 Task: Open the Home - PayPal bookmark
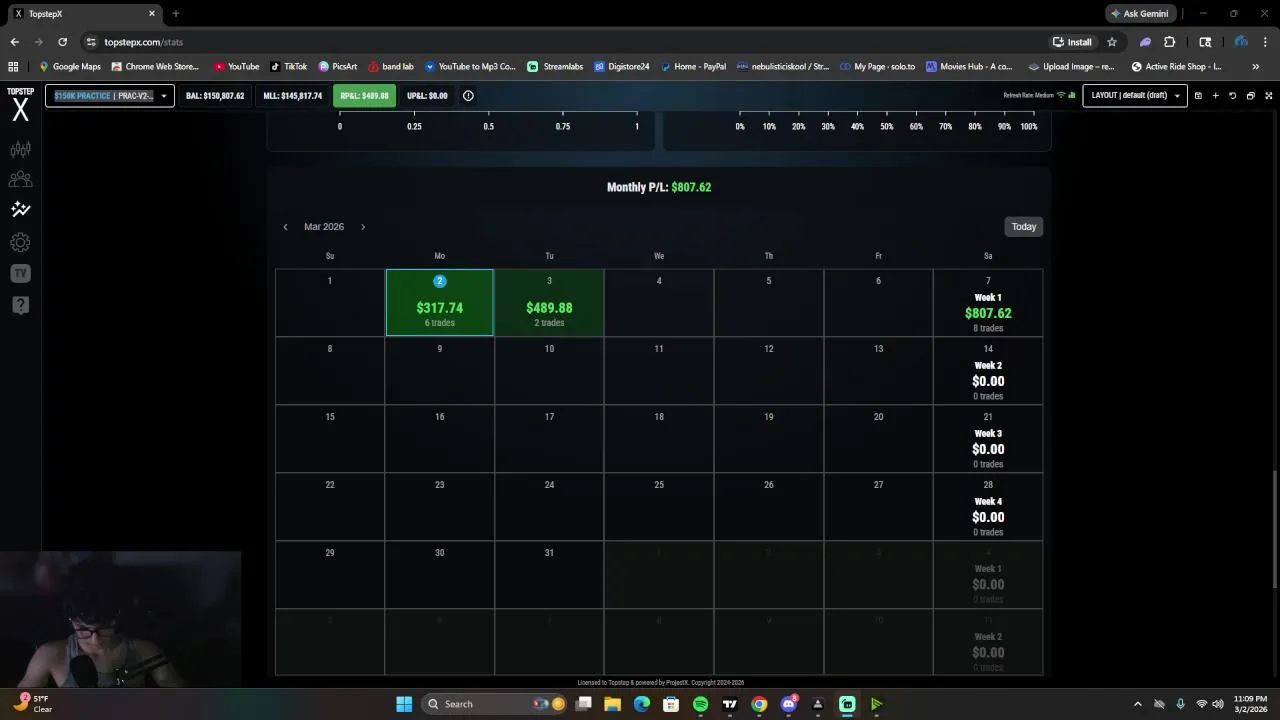pos(694,67)
